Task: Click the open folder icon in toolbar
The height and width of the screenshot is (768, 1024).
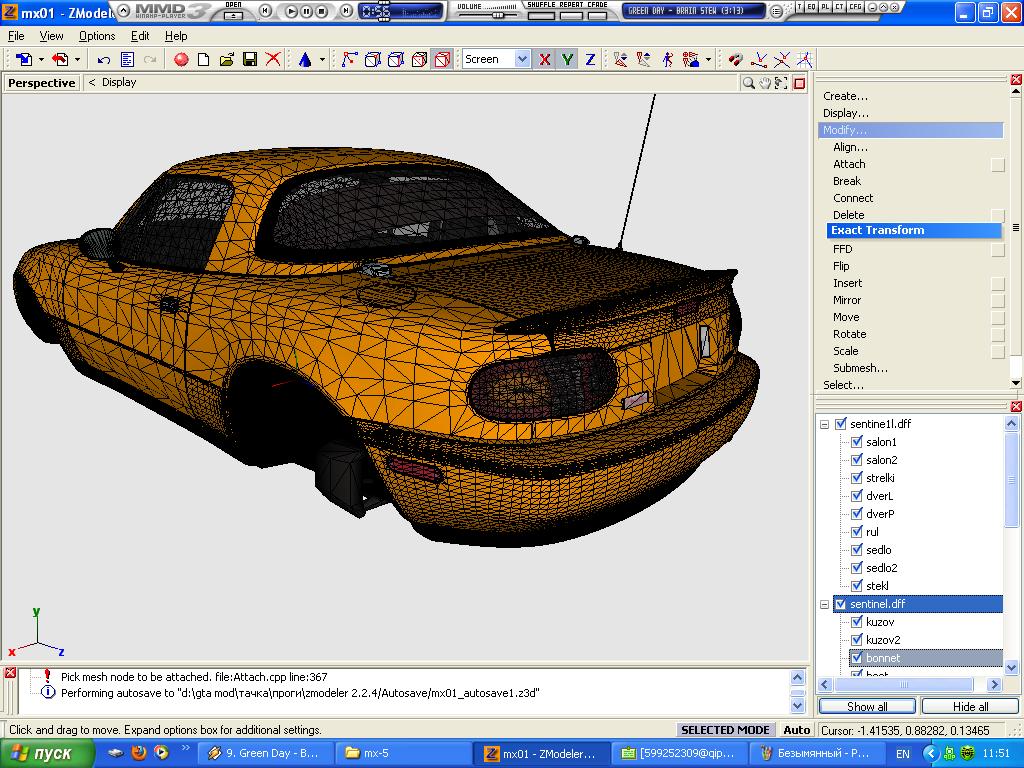Action: (x=227, y=60)
